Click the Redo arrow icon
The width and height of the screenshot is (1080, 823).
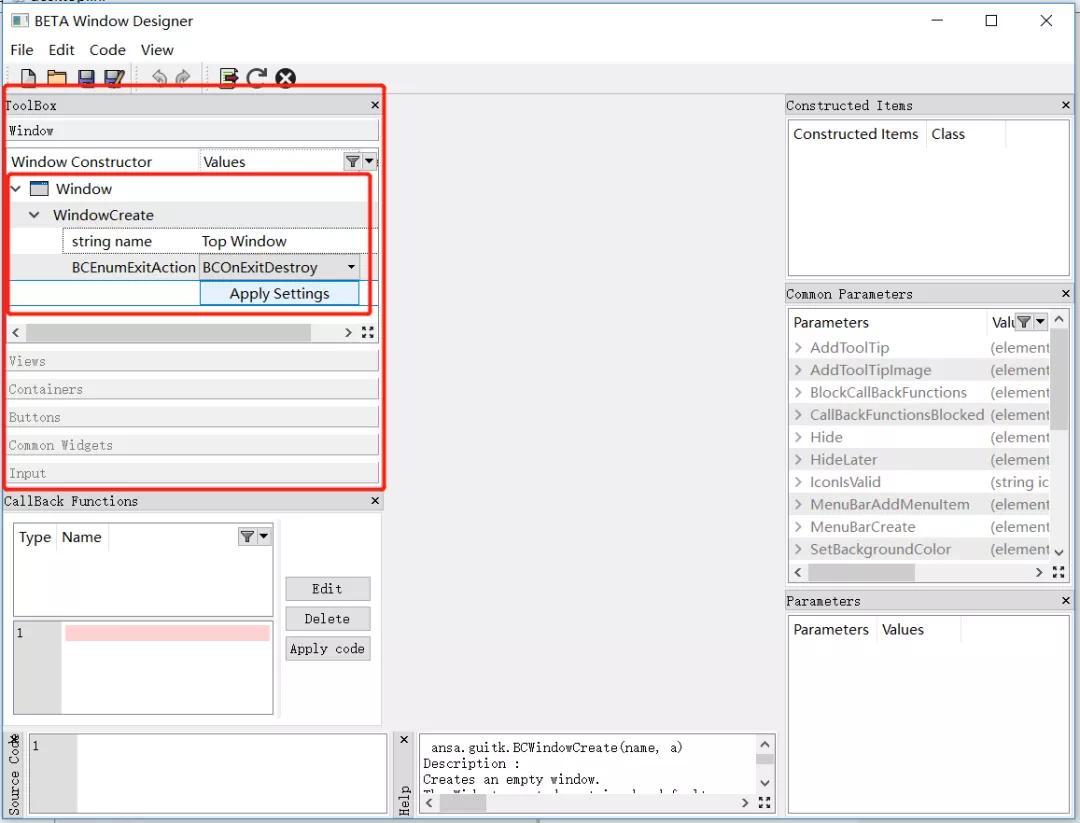coord(183,78)
